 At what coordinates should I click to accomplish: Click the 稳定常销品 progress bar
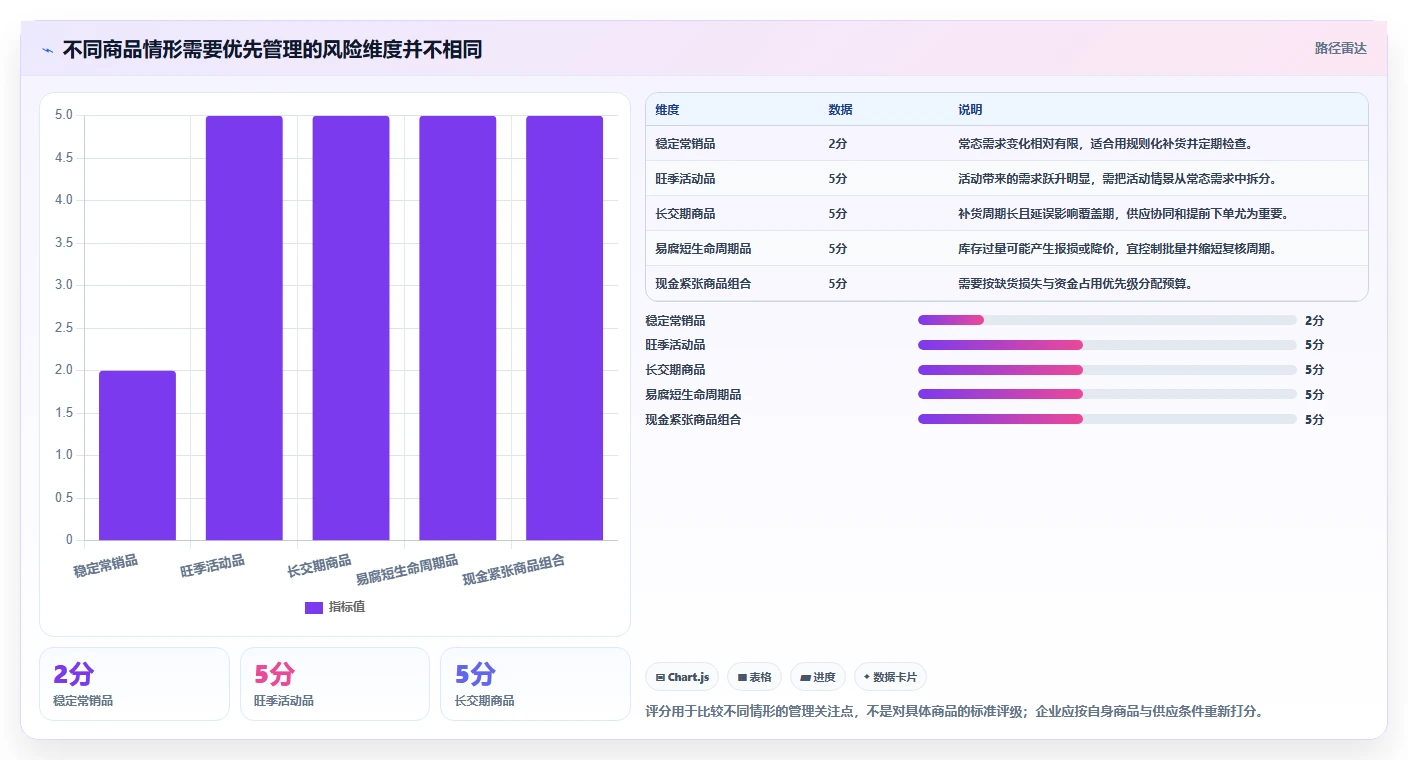(x=1107, y=320)
